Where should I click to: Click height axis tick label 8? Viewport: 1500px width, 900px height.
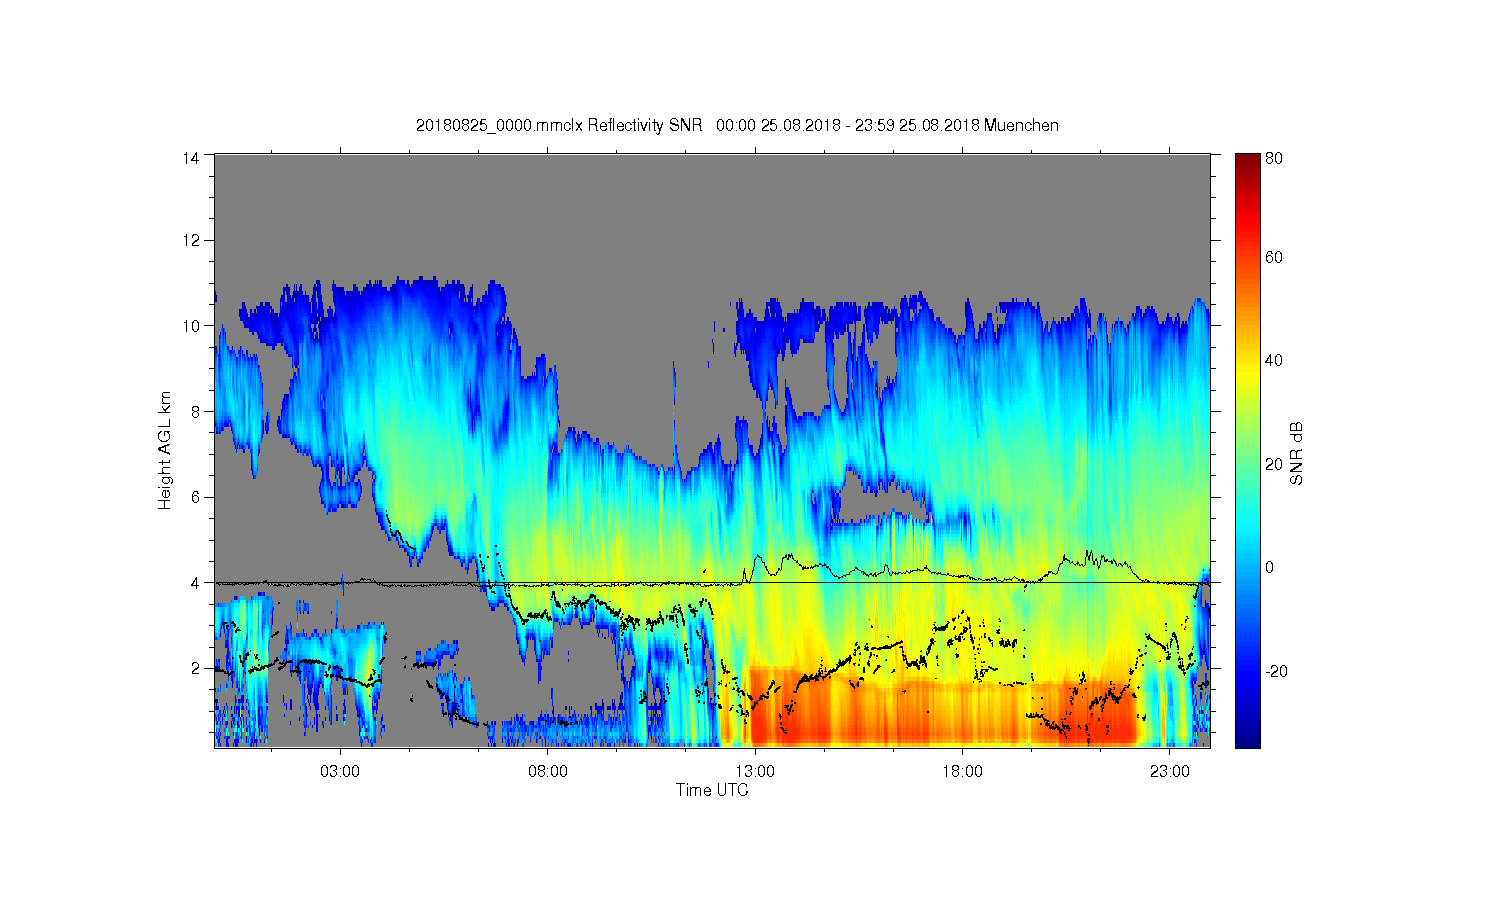pyautogui.click(x=195, y=411)
